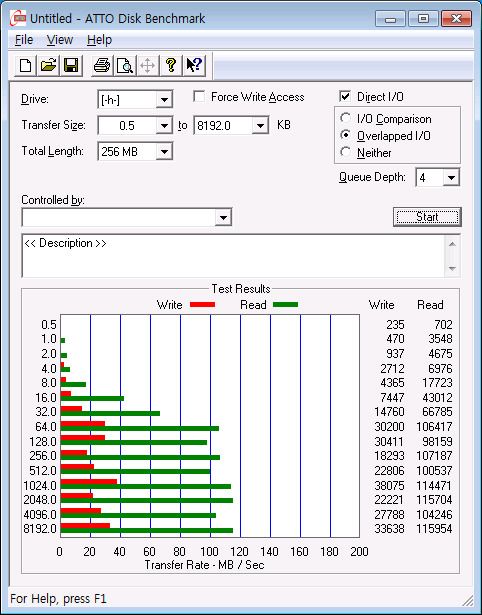
Task: Click the green Read legend swatch
Action: click(285, 304)
